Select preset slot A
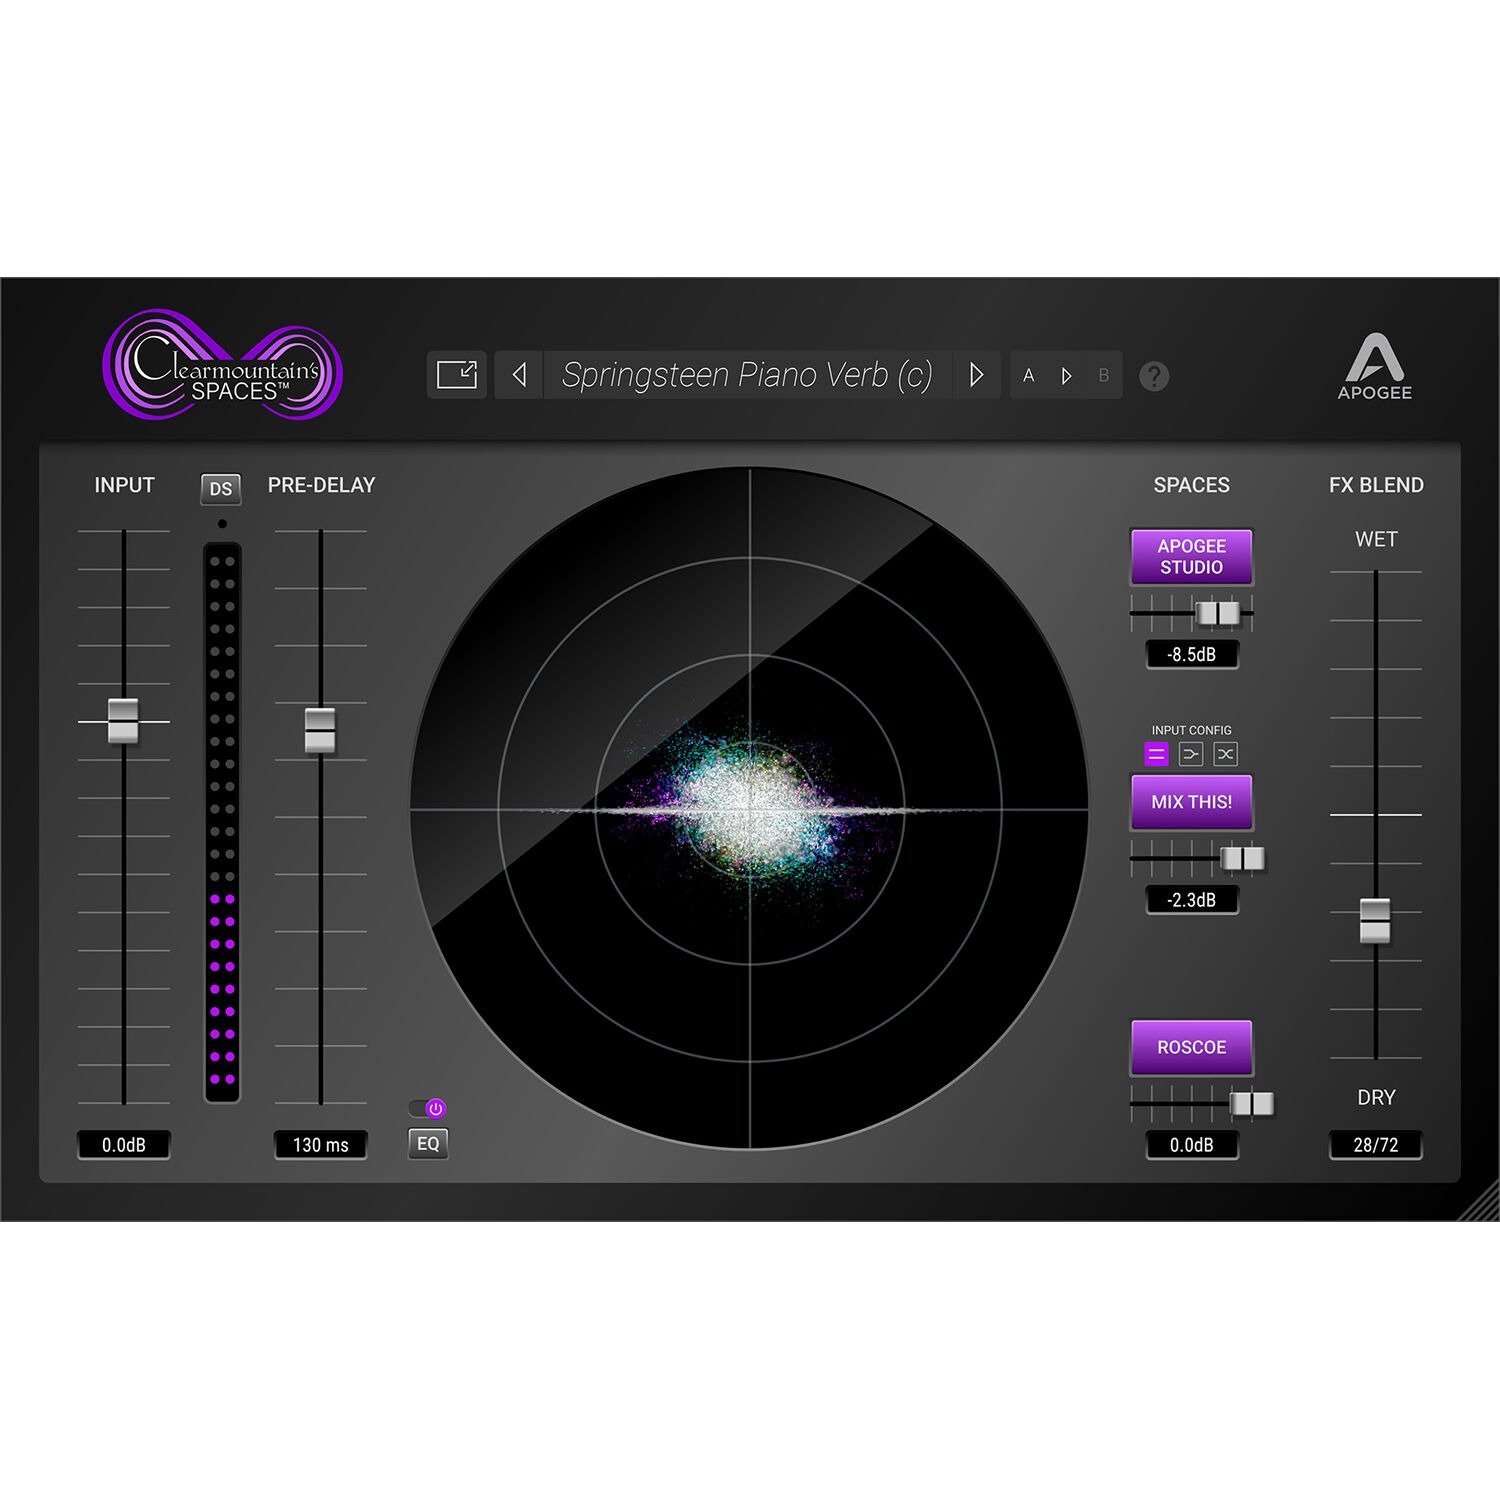 tap(1028, 376)
